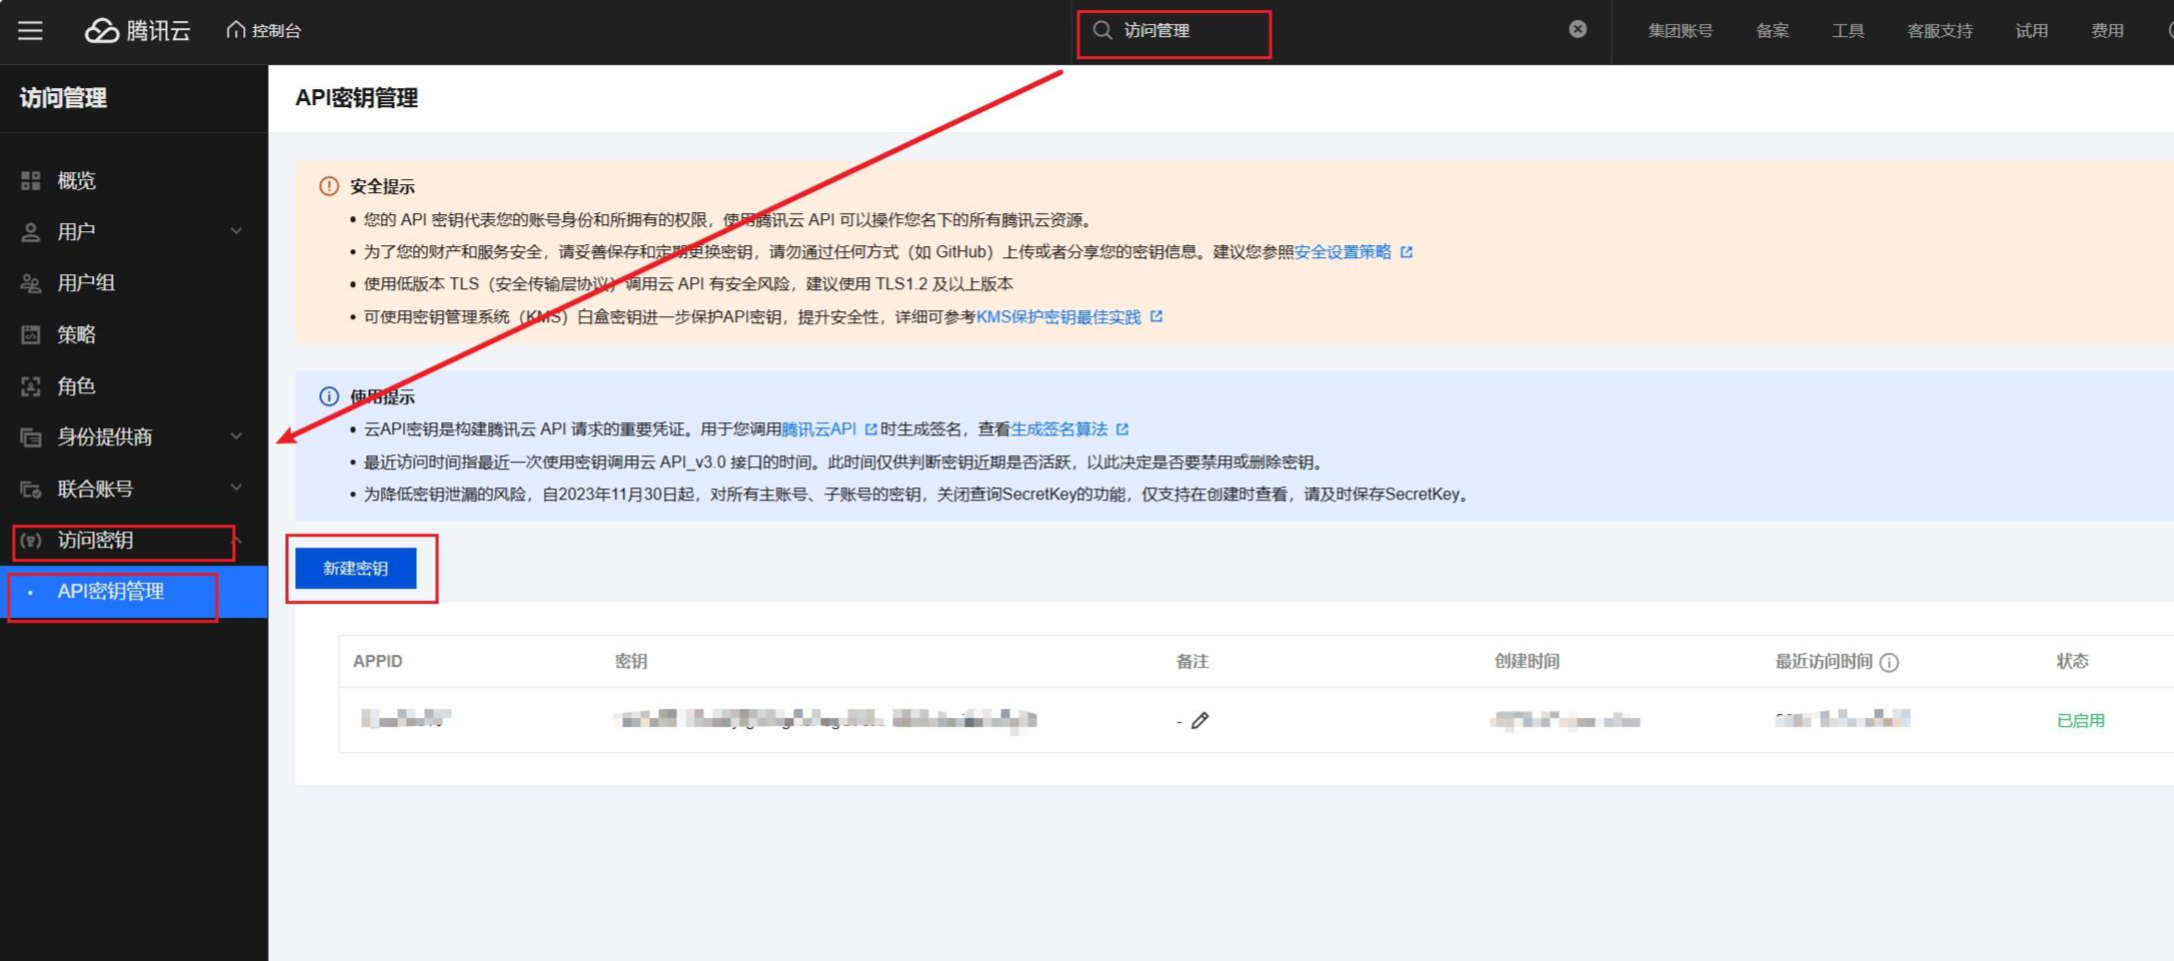Collapse the Access Key menu section

point(237,540)
